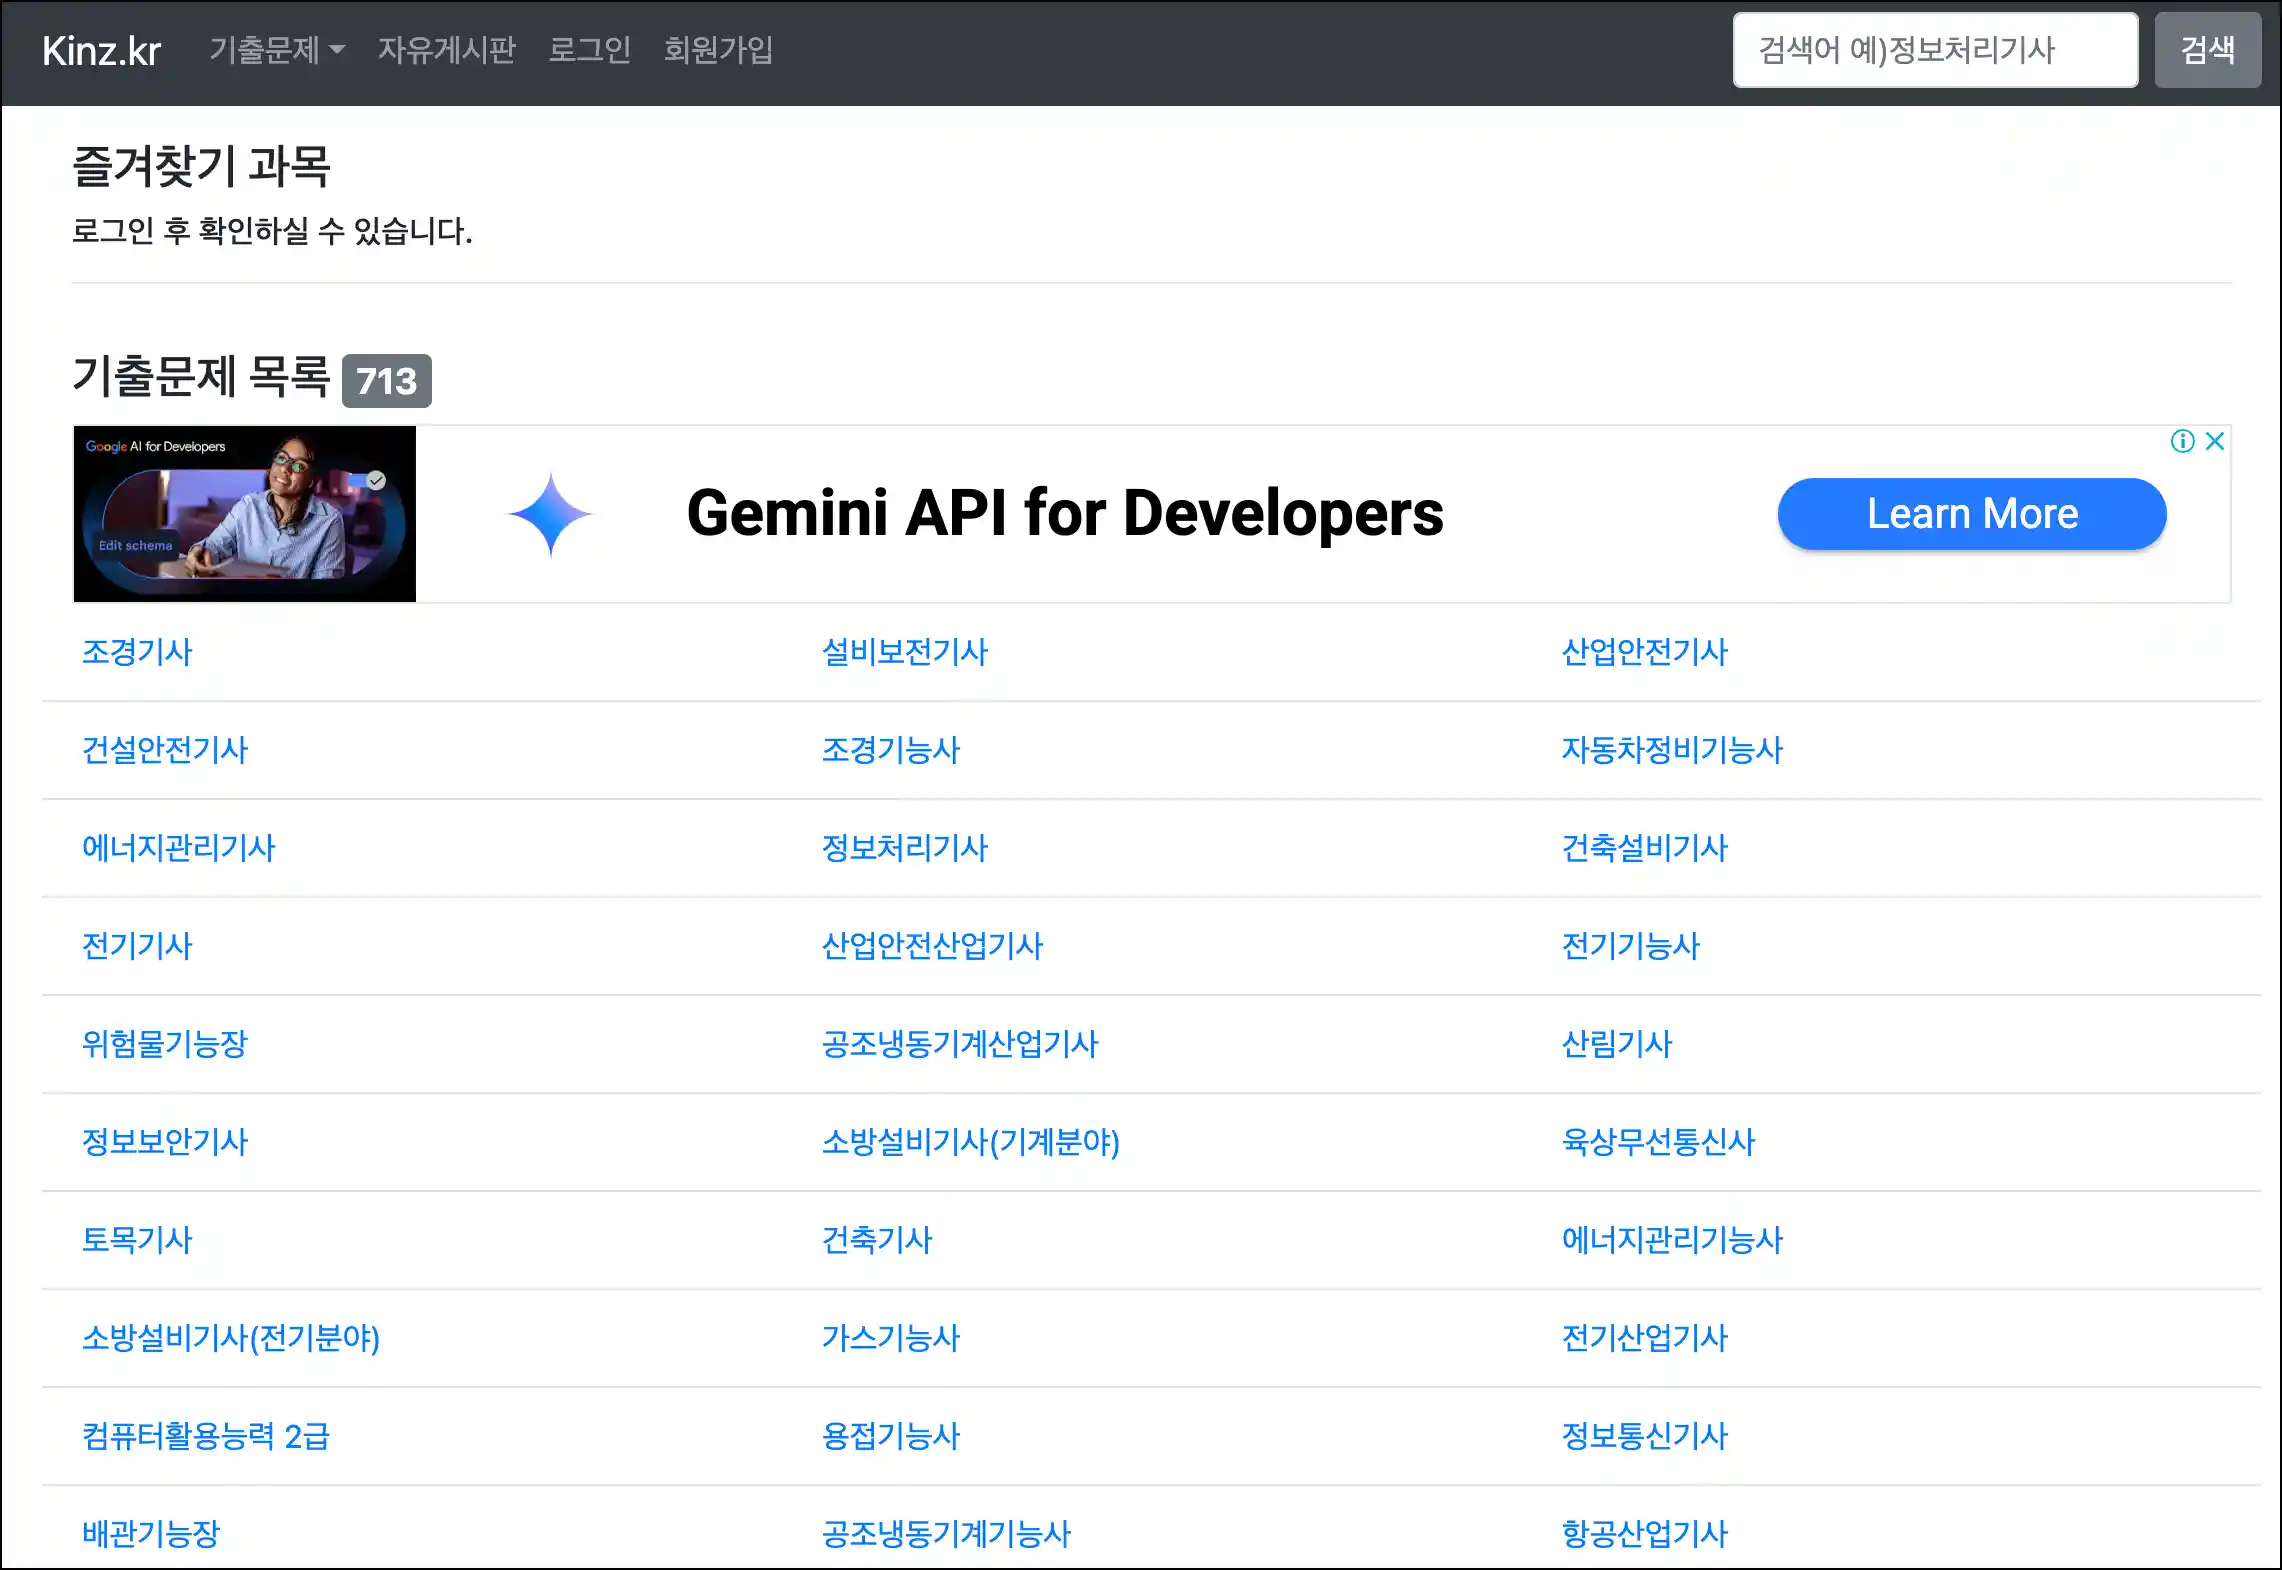
Task: Open the 산업안전기사 exam link
Action: (x=1645, y=652)
